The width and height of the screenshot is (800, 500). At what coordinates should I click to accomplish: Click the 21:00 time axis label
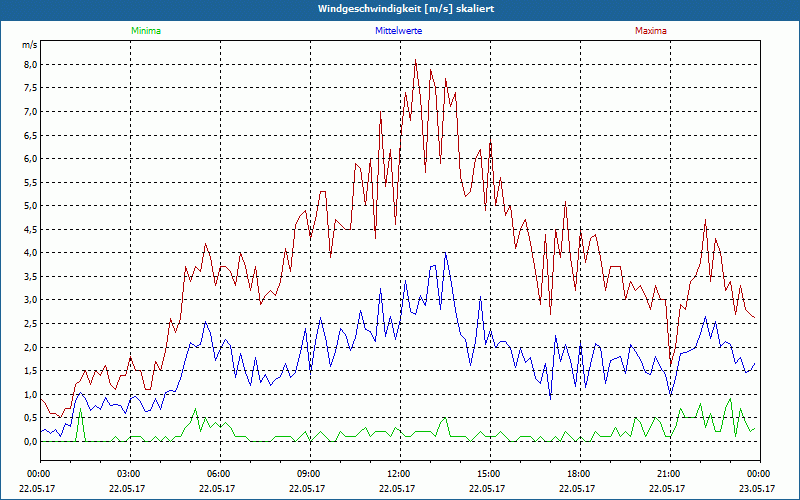(x=670, y=474)
